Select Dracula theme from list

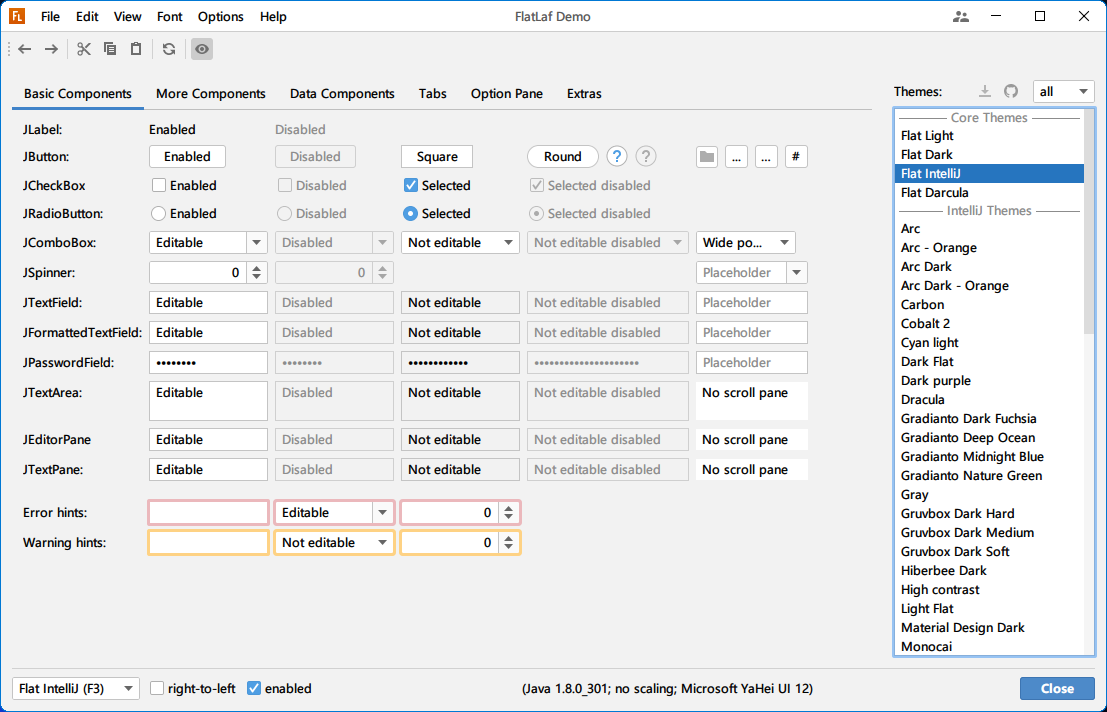tap(989, 399)
